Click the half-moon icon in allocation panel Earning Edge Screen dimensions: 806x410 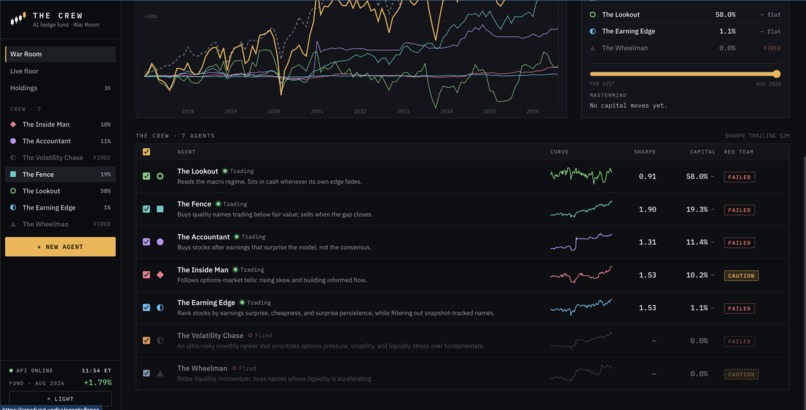pos(593,31)
